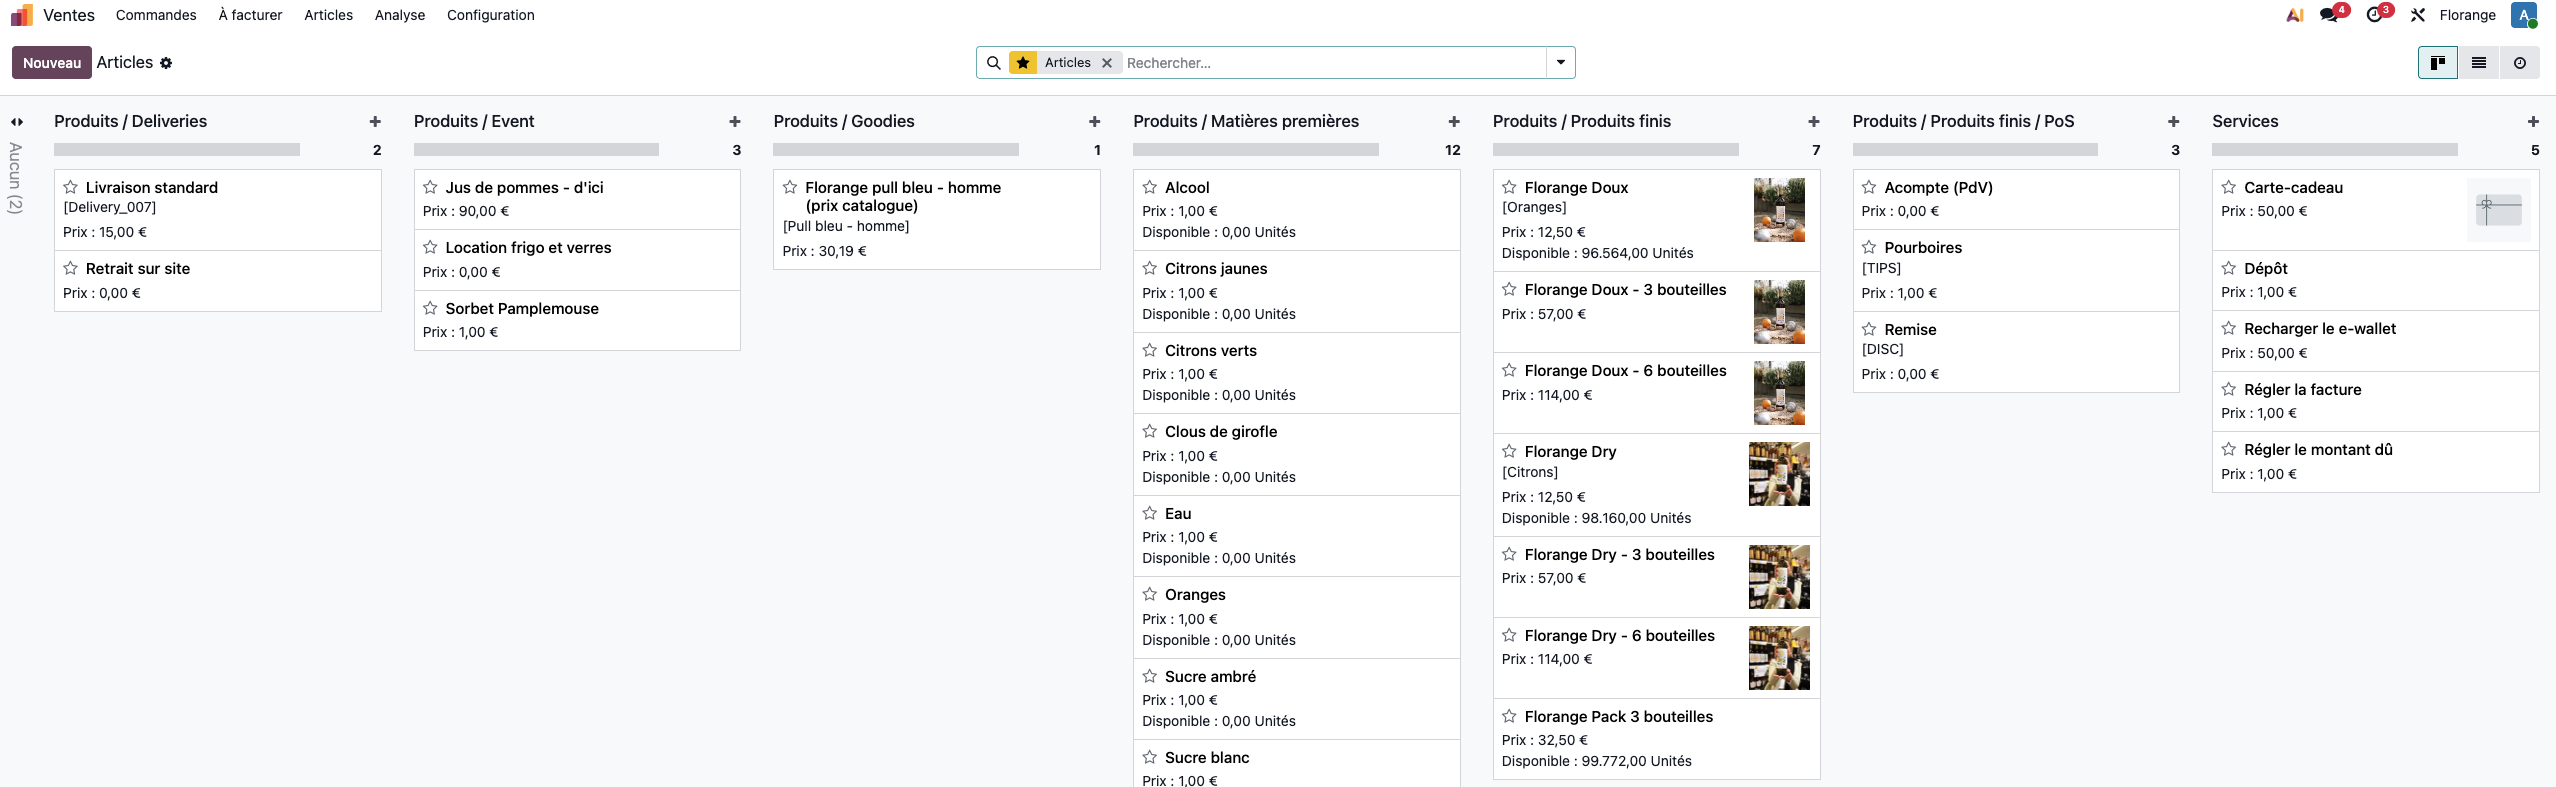The height and width of the screenshot is (787, 2556).
Task: Switch to list view
Action: (x=2479, y=63)
